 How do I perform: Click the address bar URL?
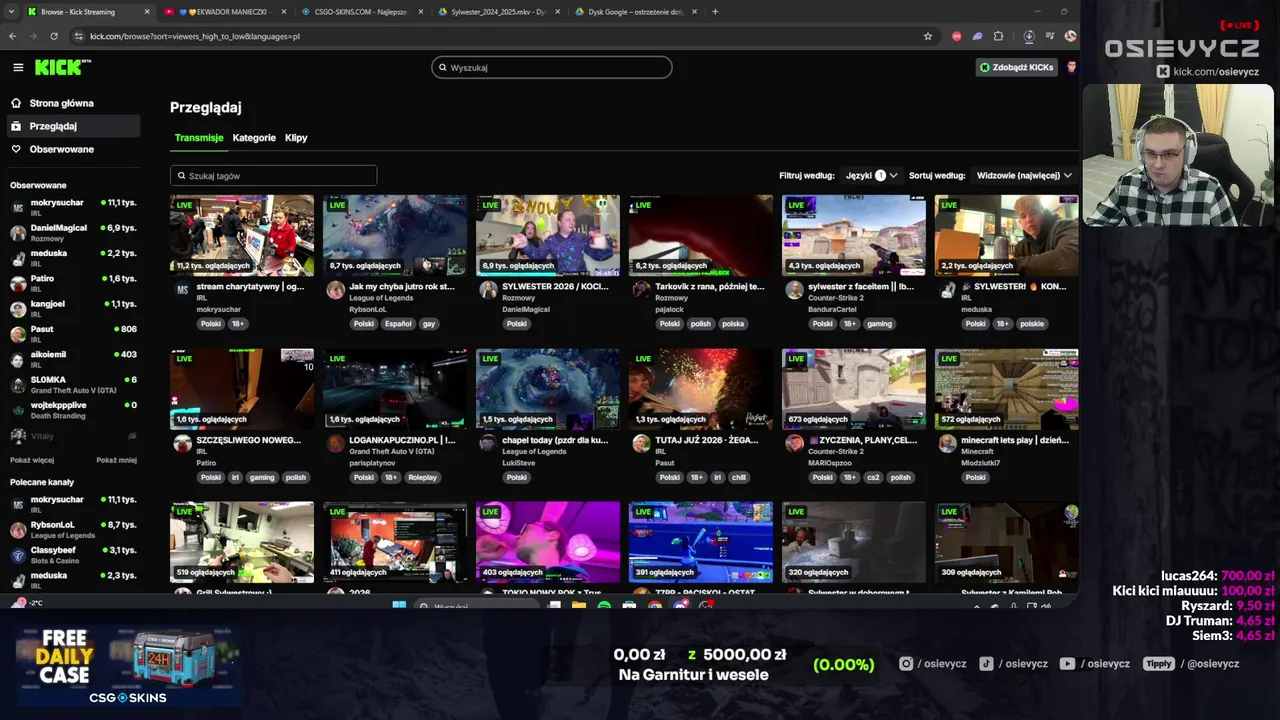pyautogui.click(x=194, y=36)
